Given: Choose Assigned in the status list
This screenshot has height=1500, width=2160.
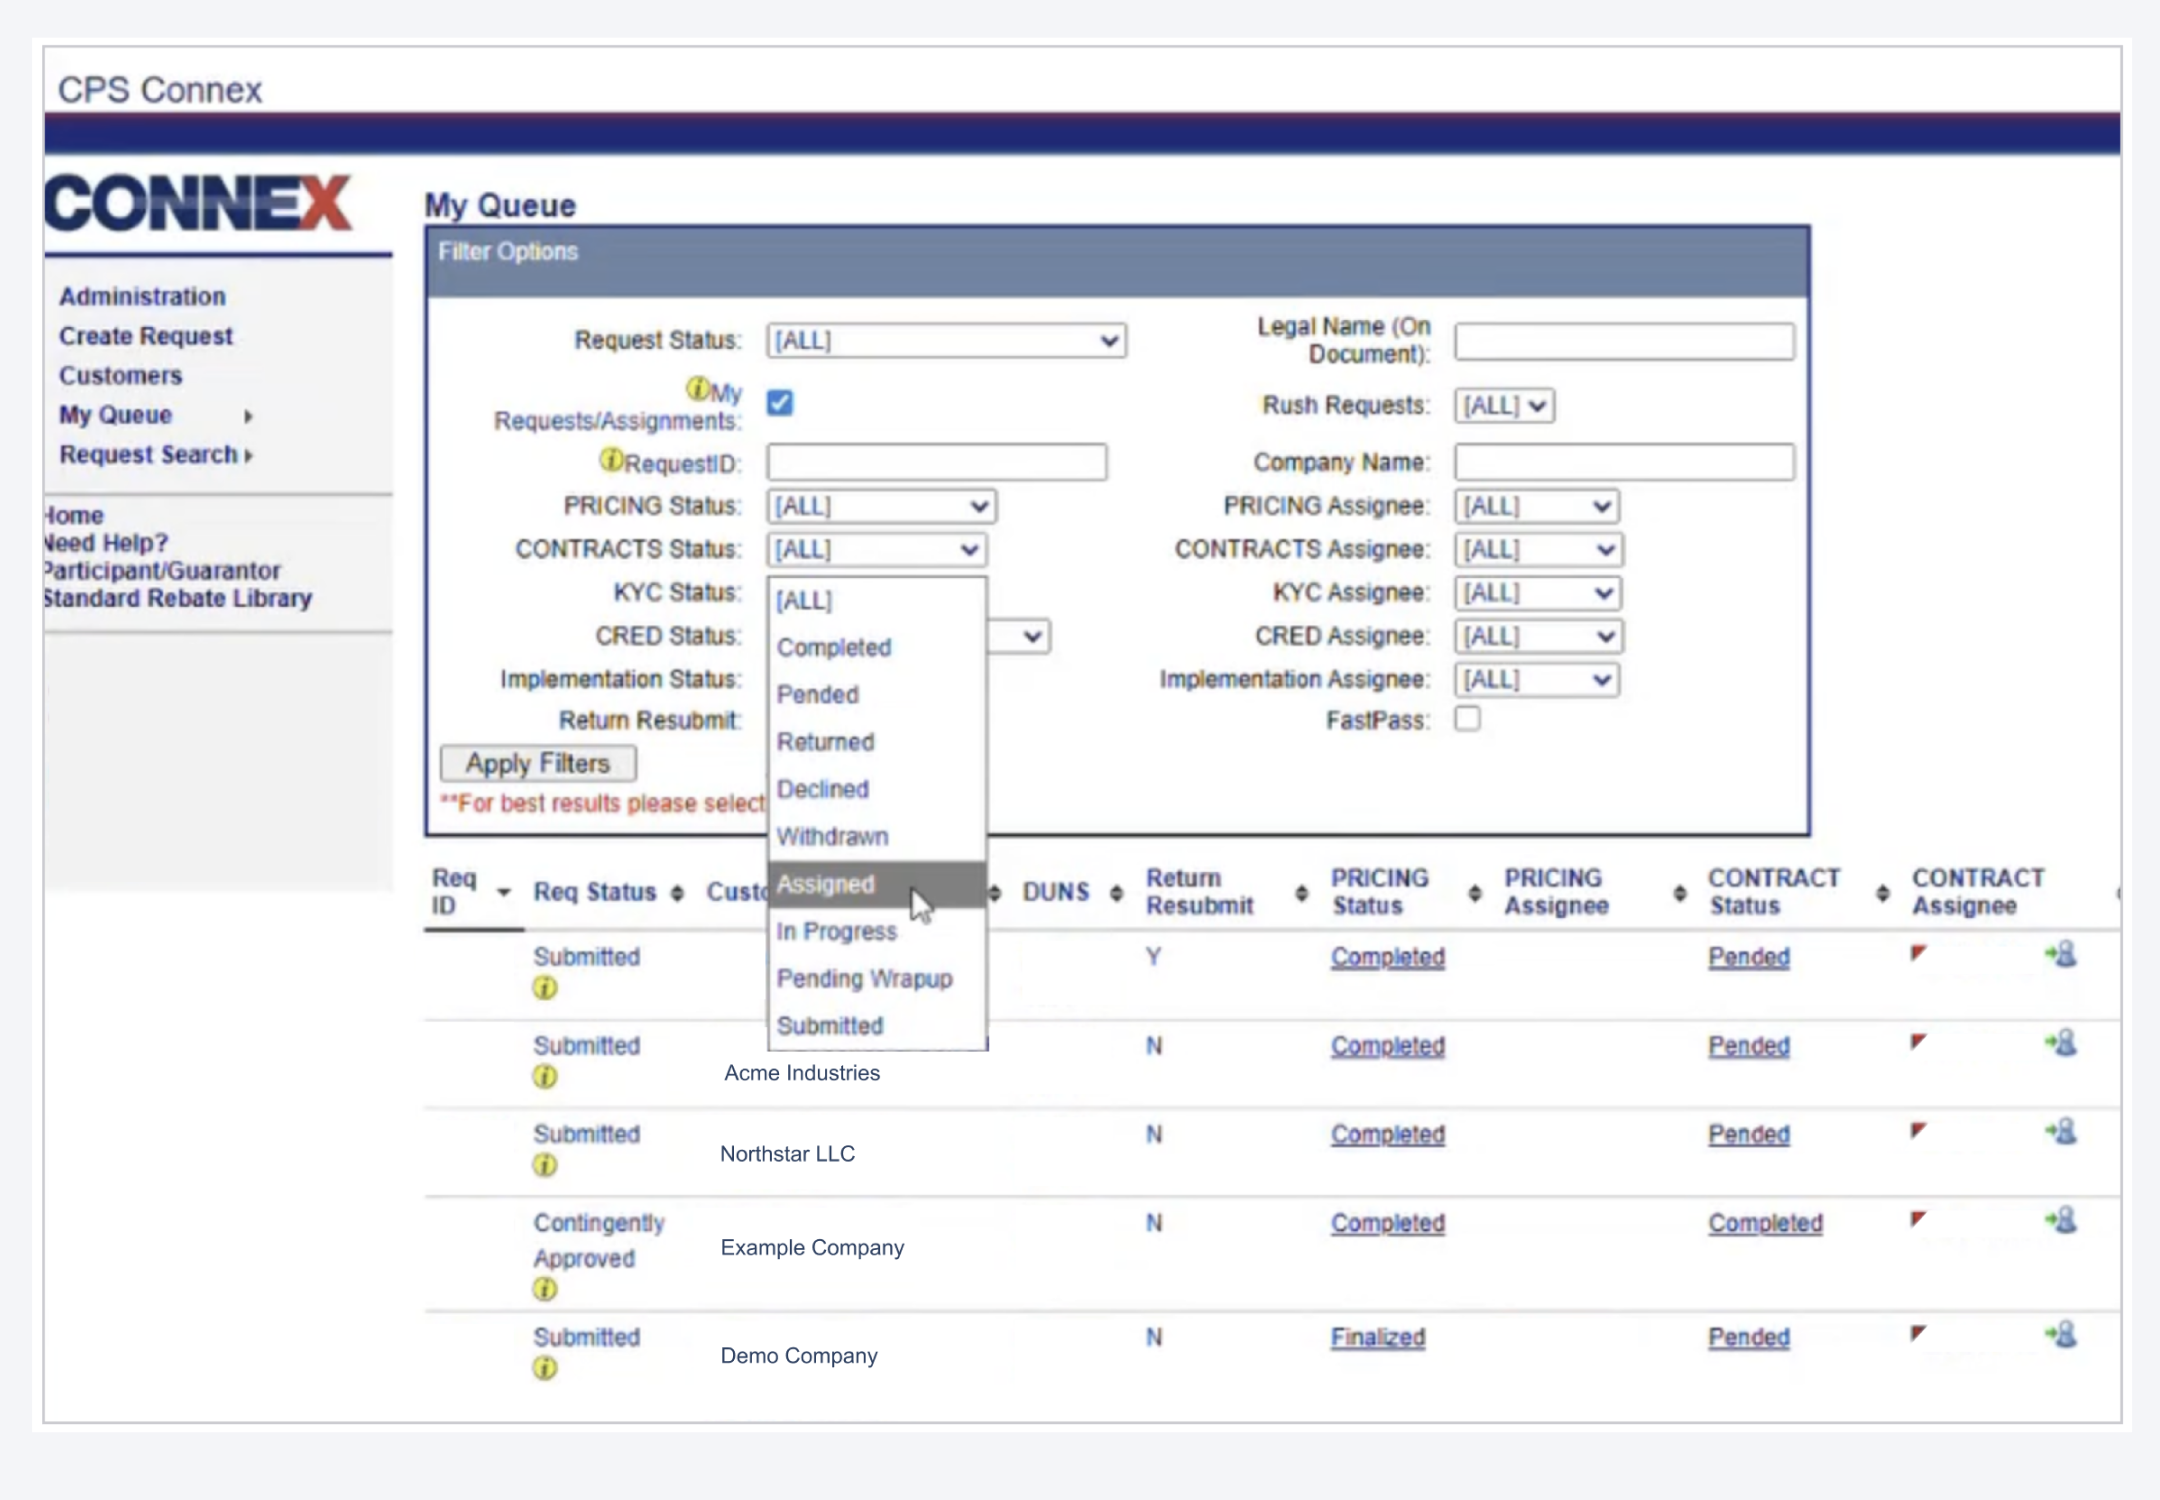Looking at the screenshot, I should (877, 884).
